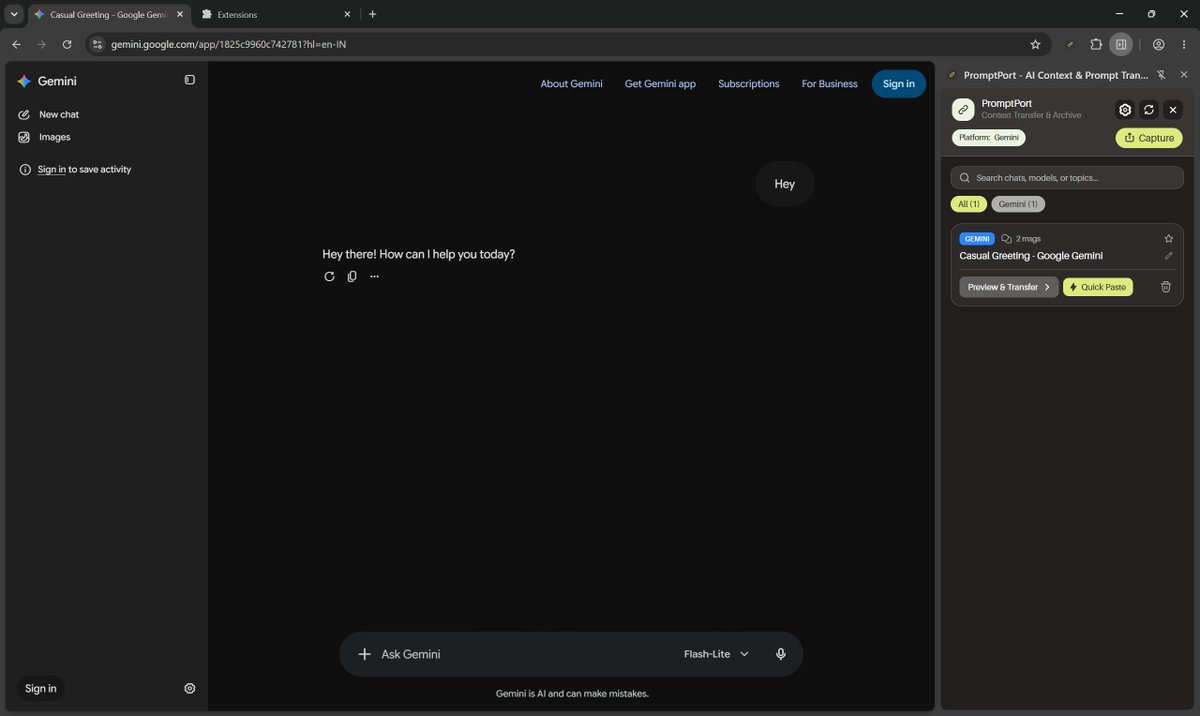The width and height of the screenshot is (1200, 716).
Task: Open About Gemini link
Action: click(x=572, y=84)
